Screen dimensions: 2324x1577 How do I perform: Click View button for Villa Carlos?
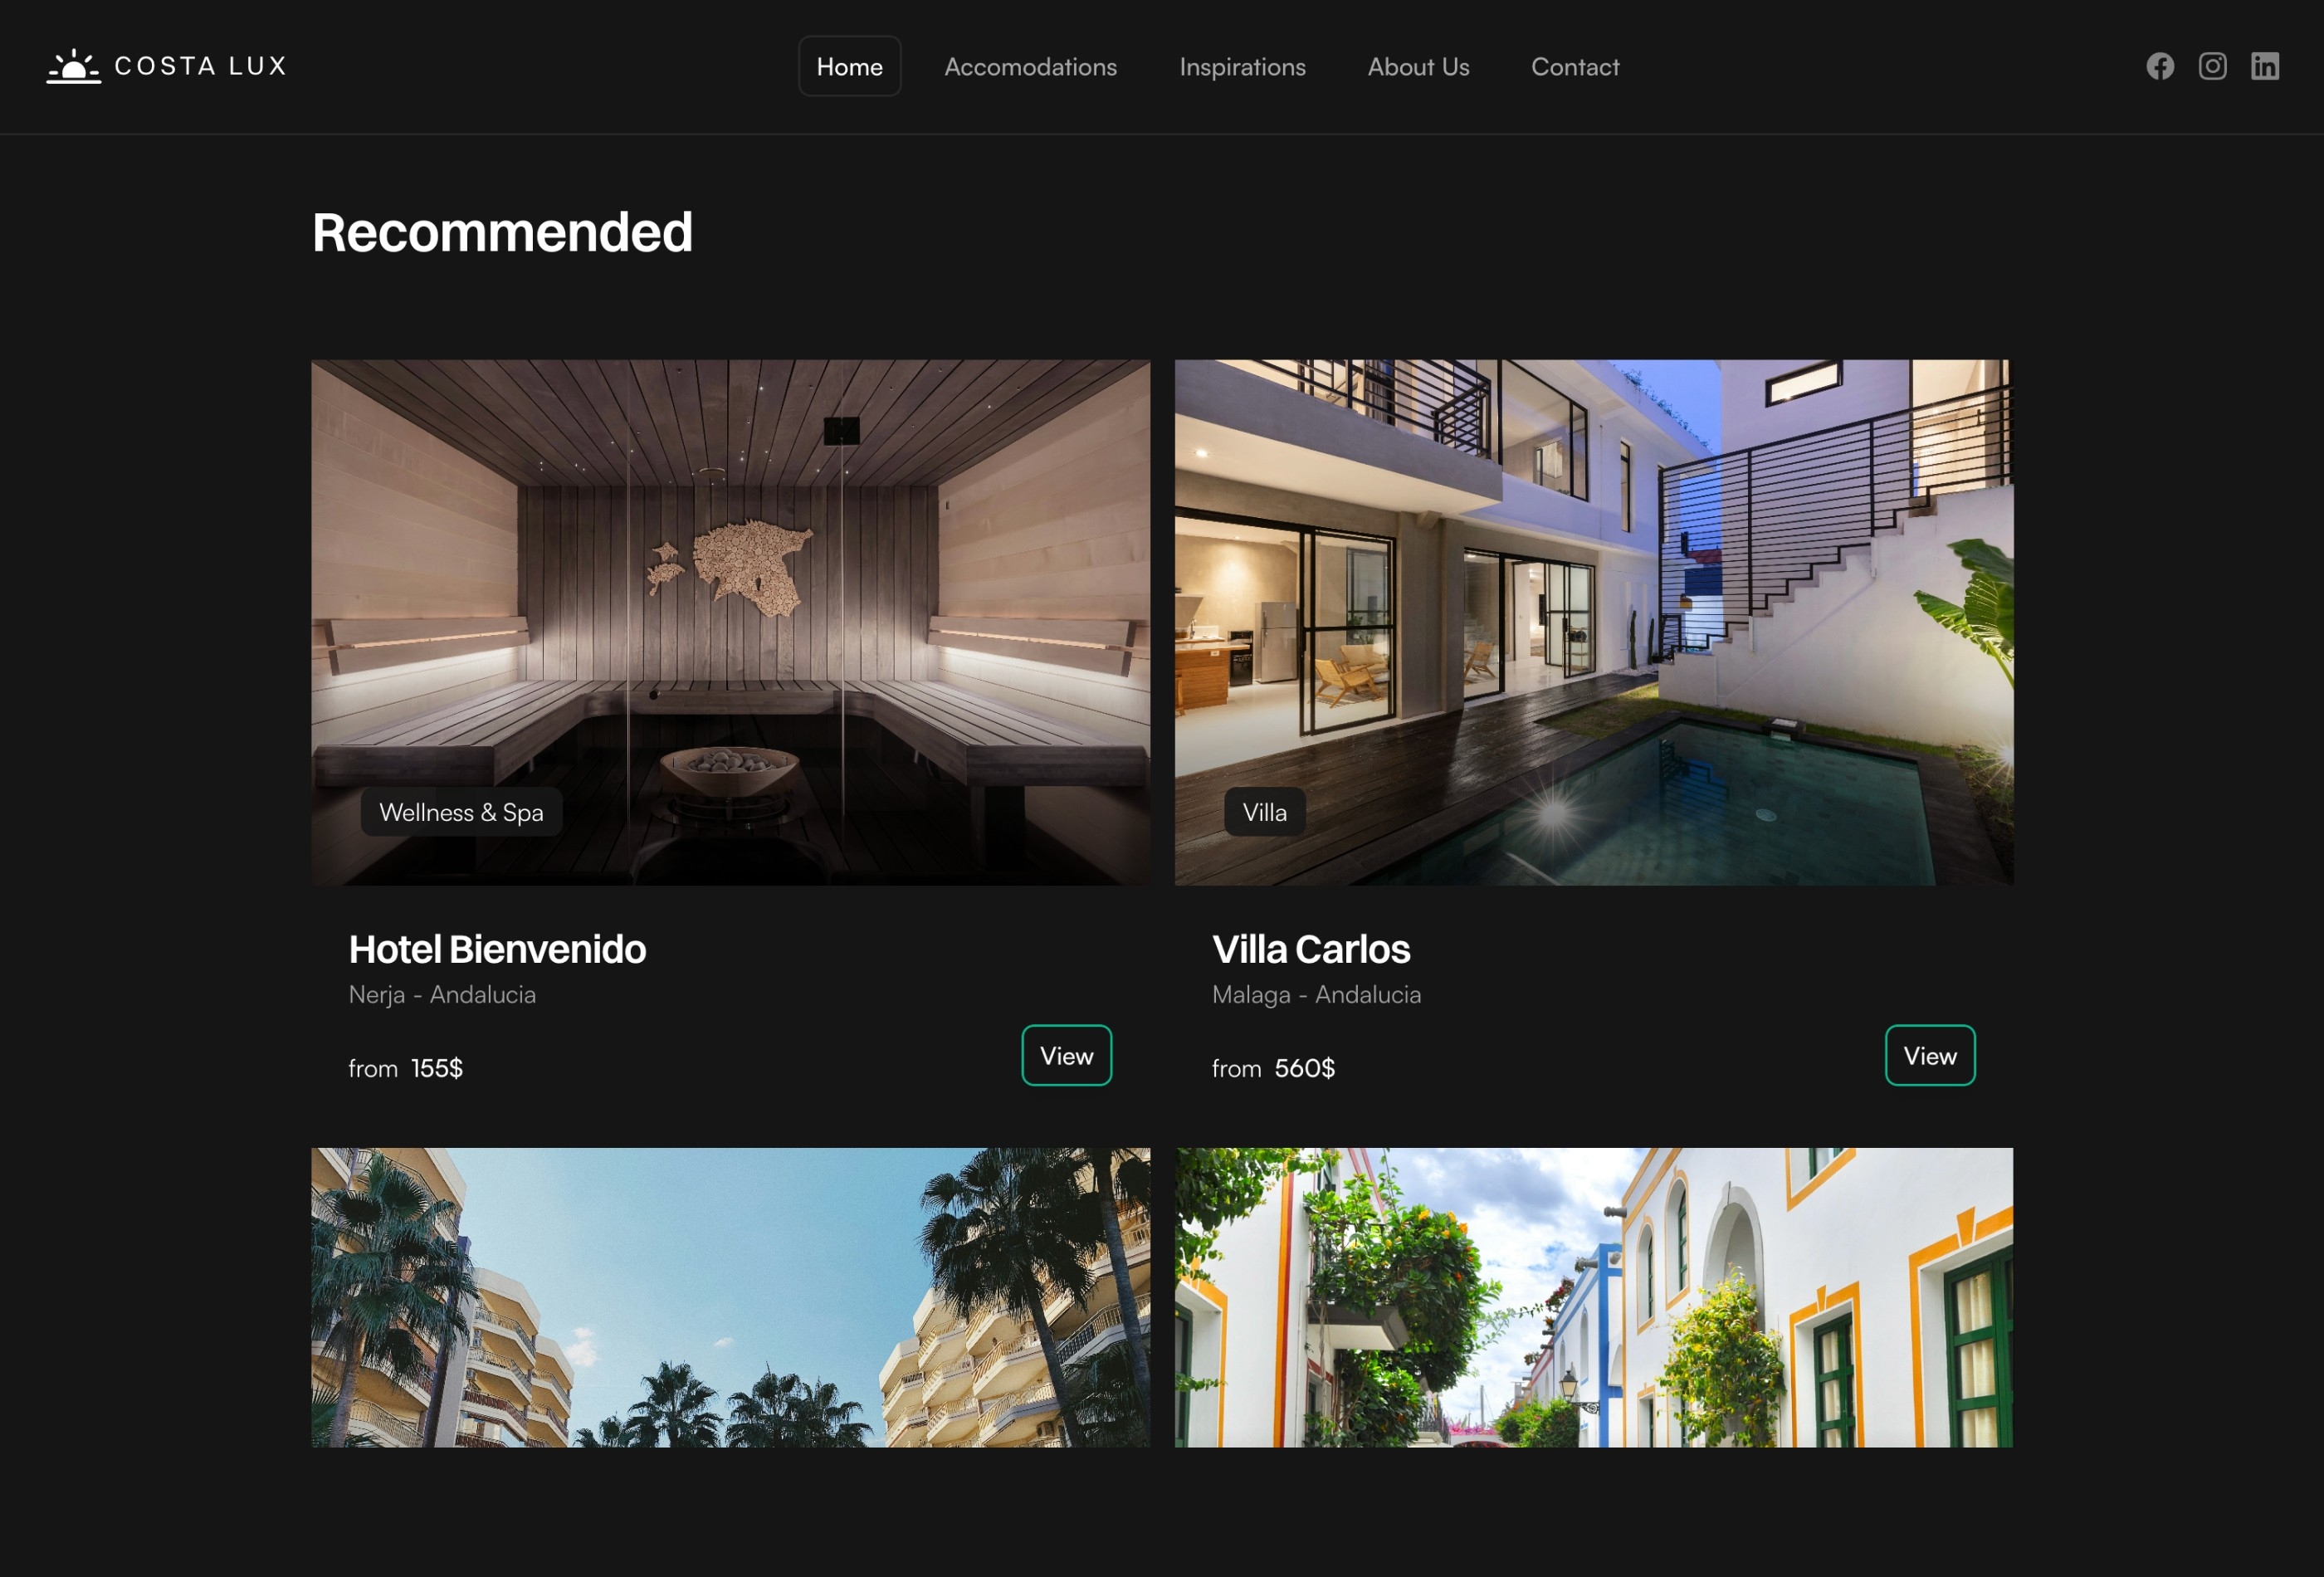point(1930,1054)
